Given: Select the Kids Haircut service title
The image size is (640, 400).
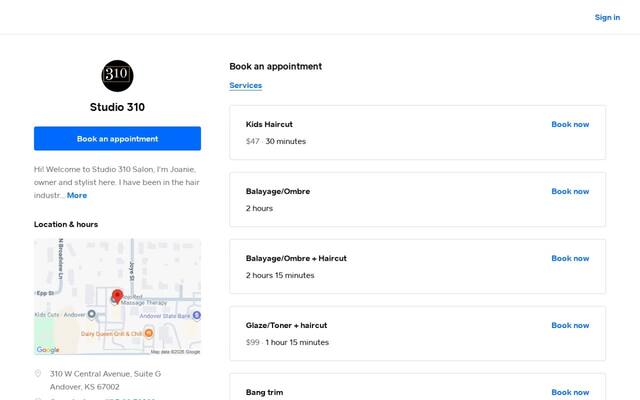Looking at the screenshot, I should [269, 124].
